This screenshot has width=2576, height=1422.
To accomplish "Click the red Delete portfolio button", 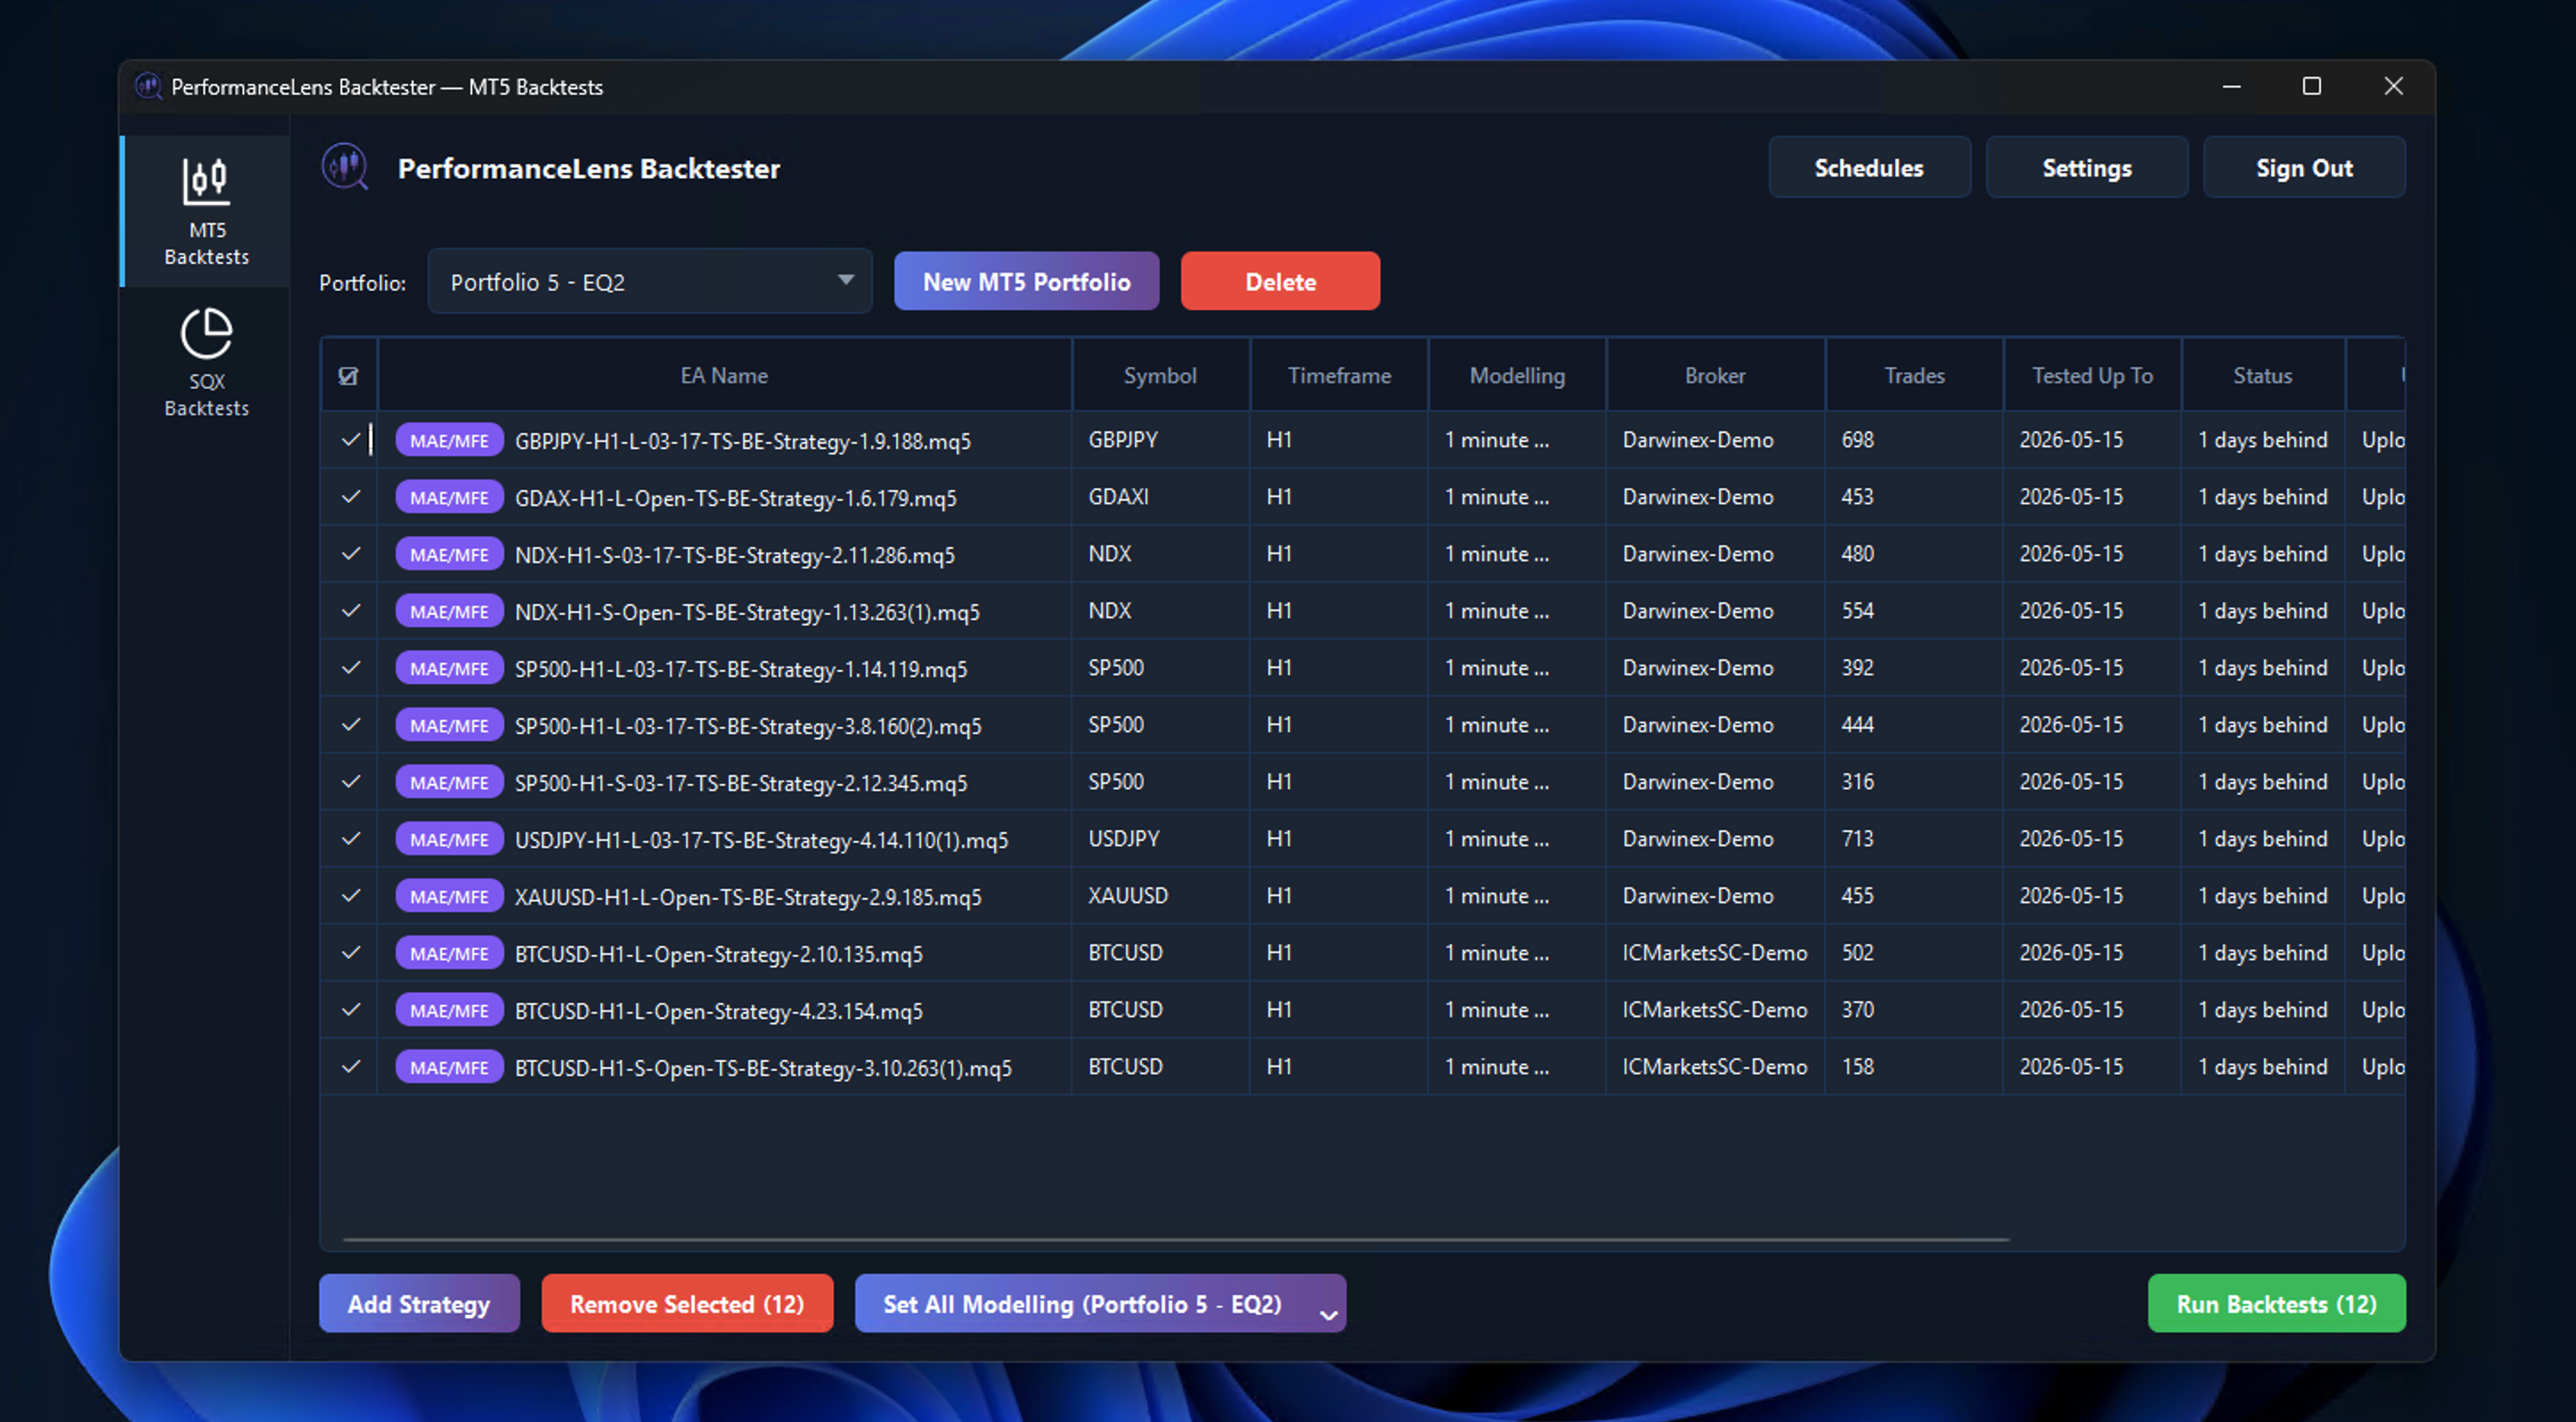I will click(1280, 282).
